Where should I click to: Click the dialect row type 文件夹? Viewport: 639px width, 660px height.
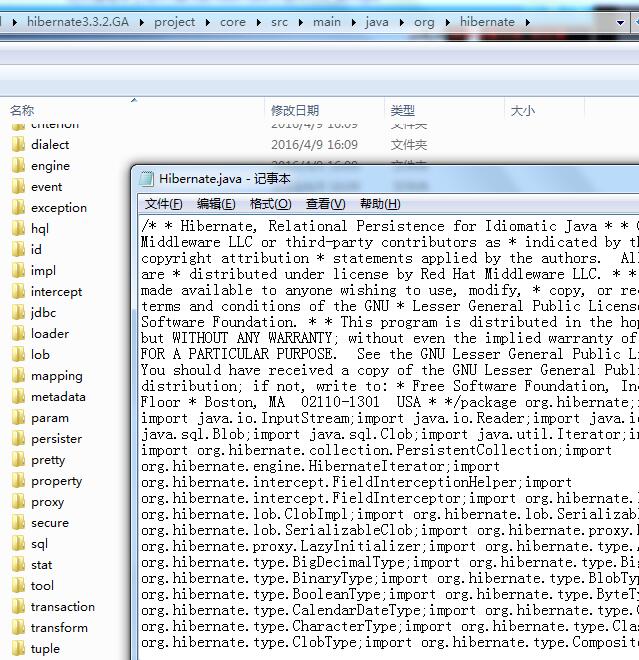pyautogui.click(x=409, y=145)
